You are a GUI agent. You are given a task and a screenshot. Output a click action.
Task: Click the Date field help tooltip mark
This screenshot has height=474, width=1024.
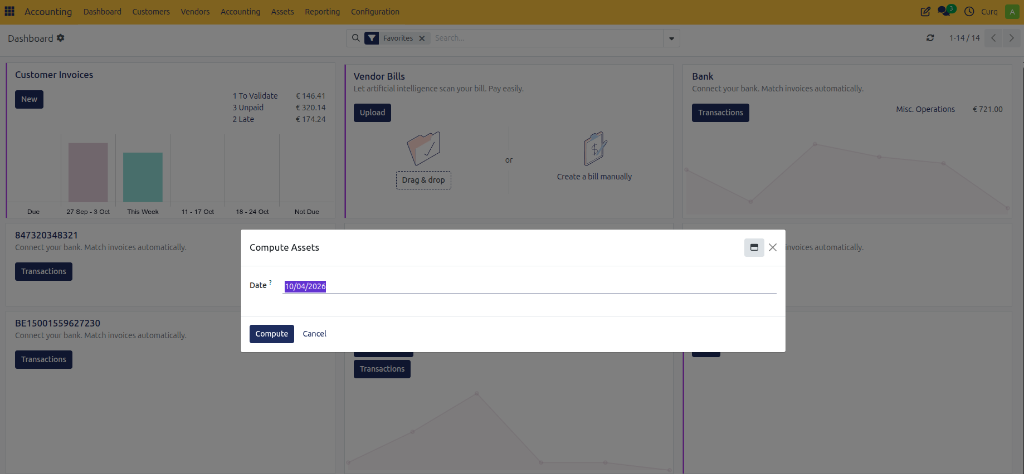[270, 283]
